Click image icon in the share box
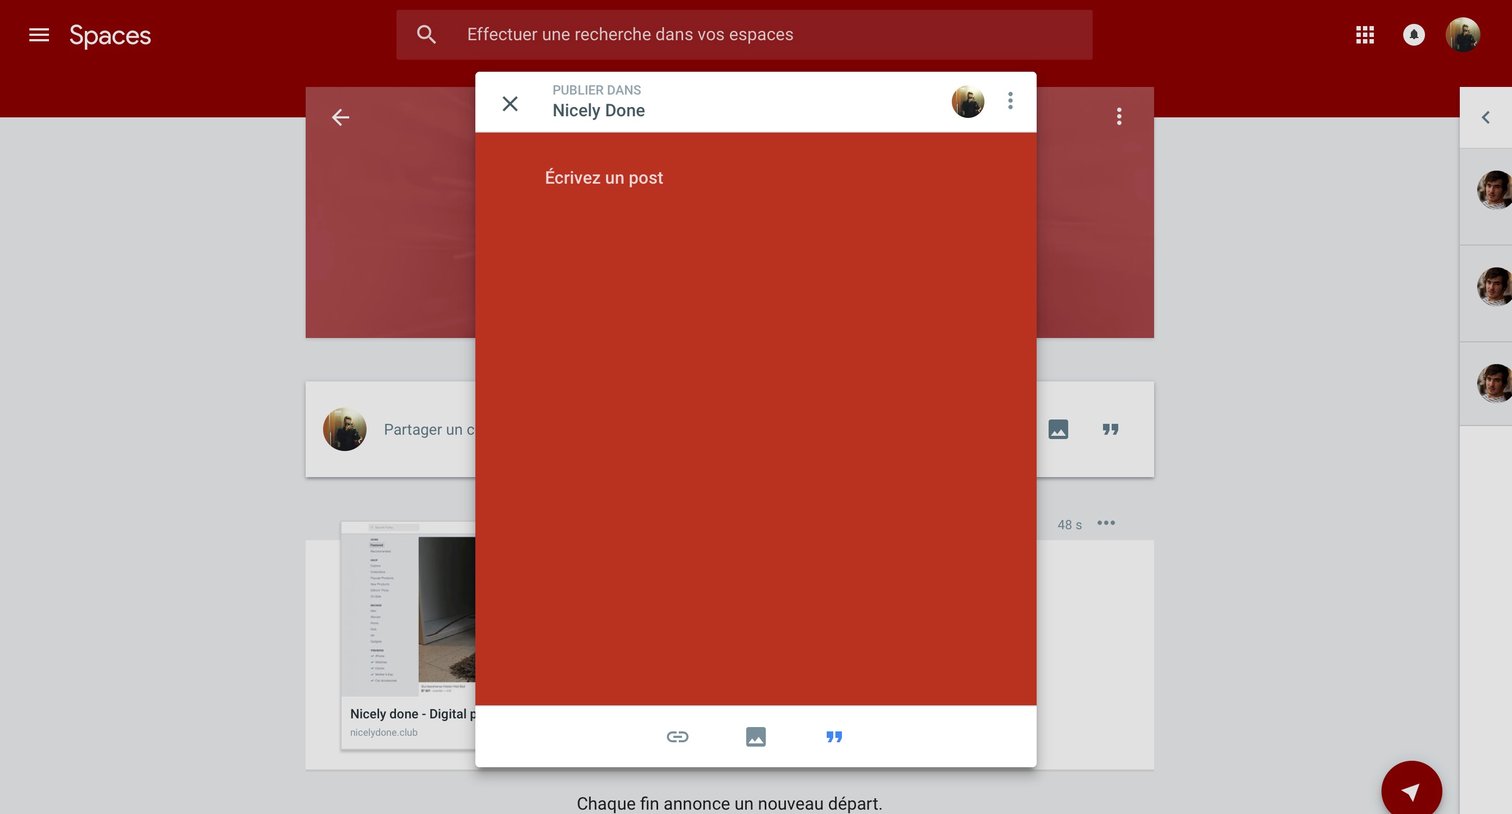 tap(1058, 429)
